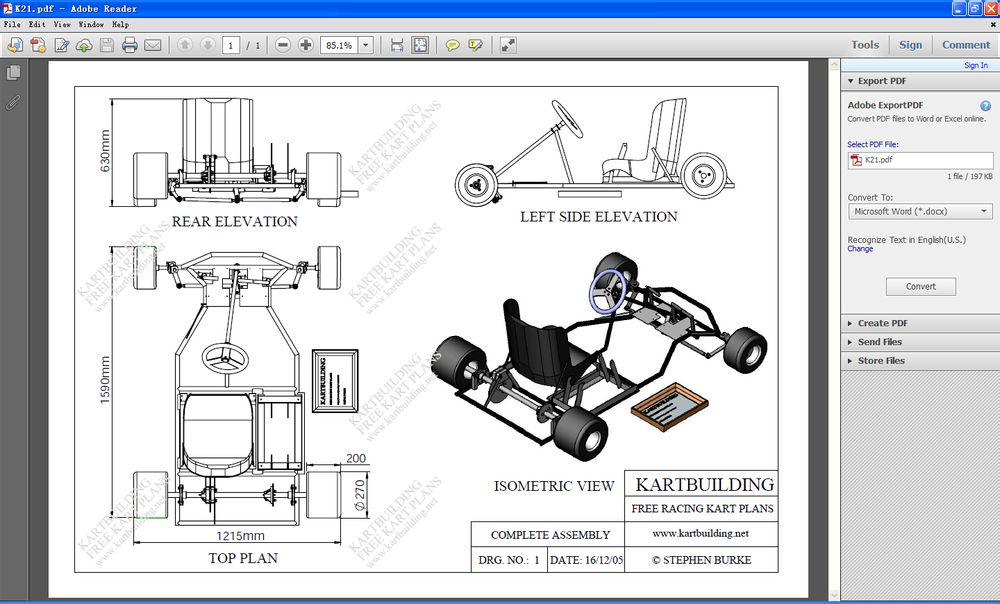This screenshot has height=604, width=1000.
Task: Click the Sign document pencil icon
Action: [x=61, y=45]
